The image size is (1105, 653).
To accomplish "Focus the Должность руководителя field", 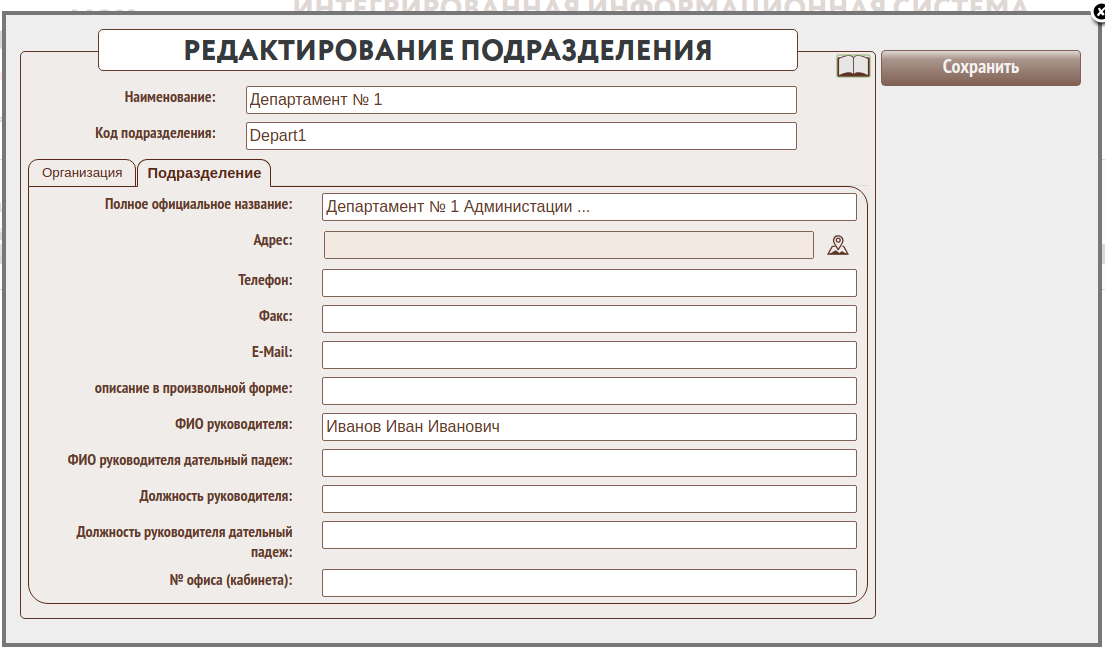I will coord(589,499).
